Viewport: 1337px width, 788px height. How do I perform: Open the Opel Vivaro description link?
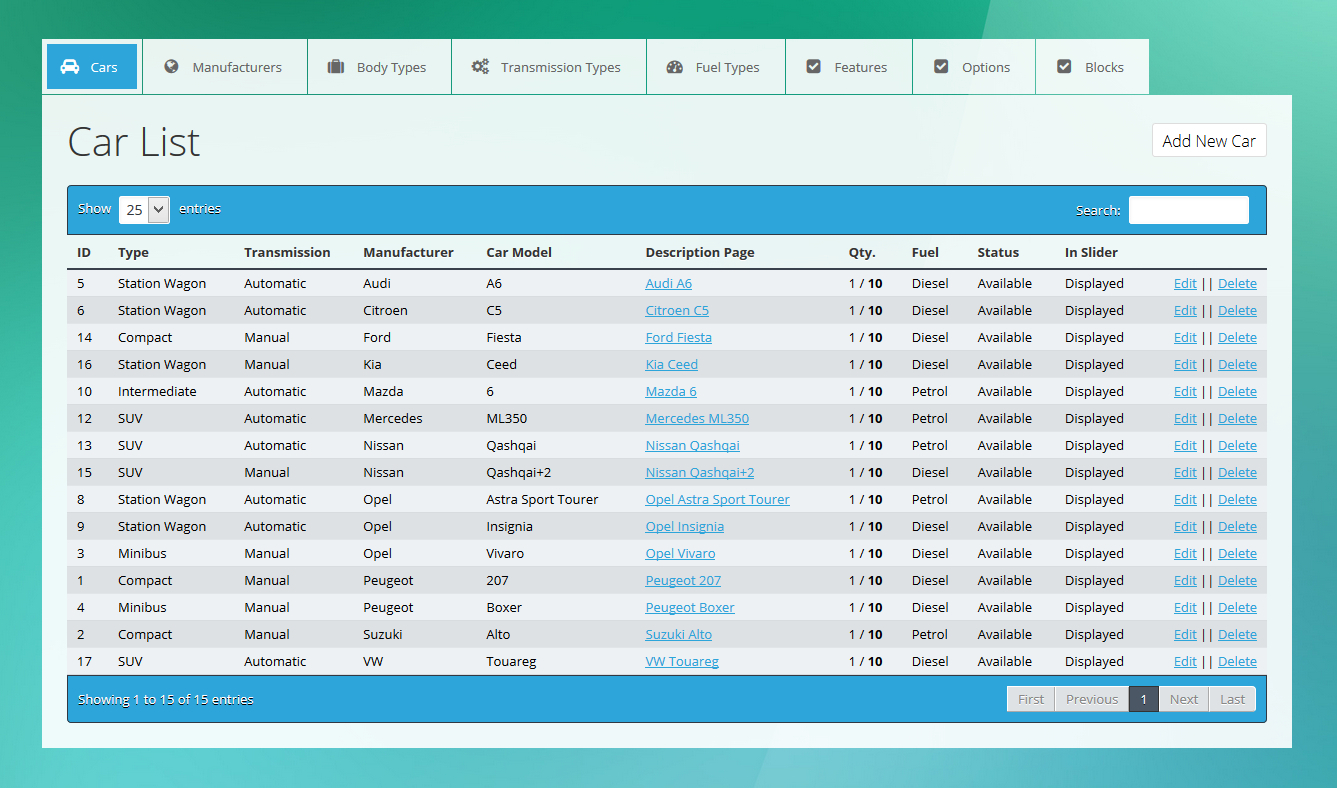[681, 553]
